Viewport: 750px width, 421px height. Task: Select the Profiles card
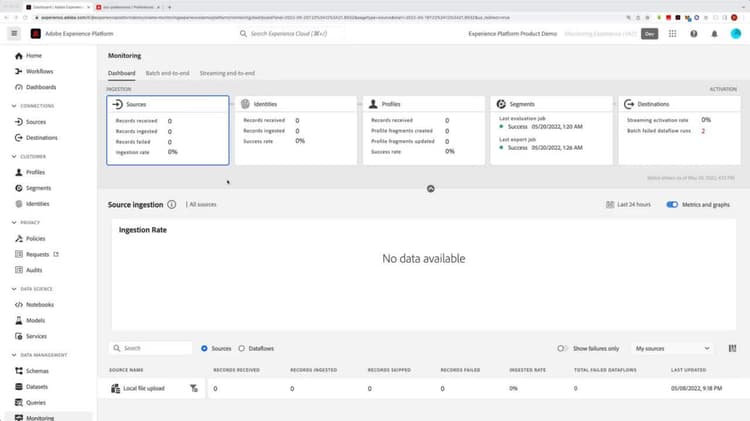pyautogui.click(x=424, y=130)
